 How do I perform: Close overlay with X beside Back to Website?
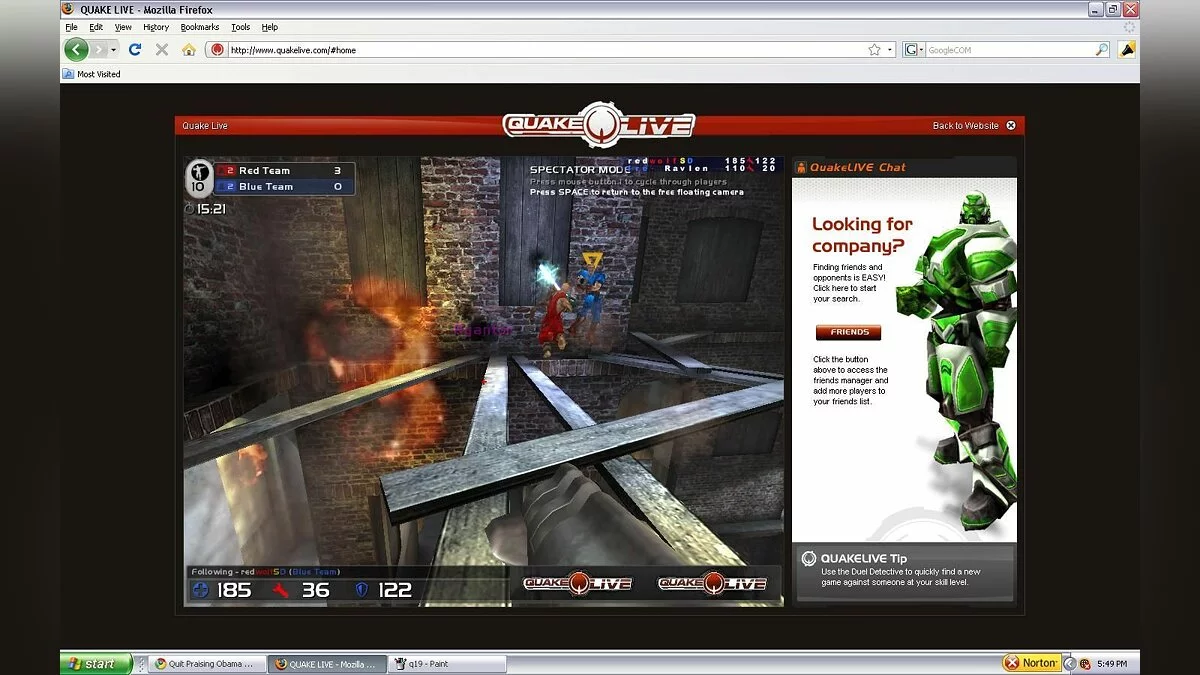click(x=1011, y=126)
